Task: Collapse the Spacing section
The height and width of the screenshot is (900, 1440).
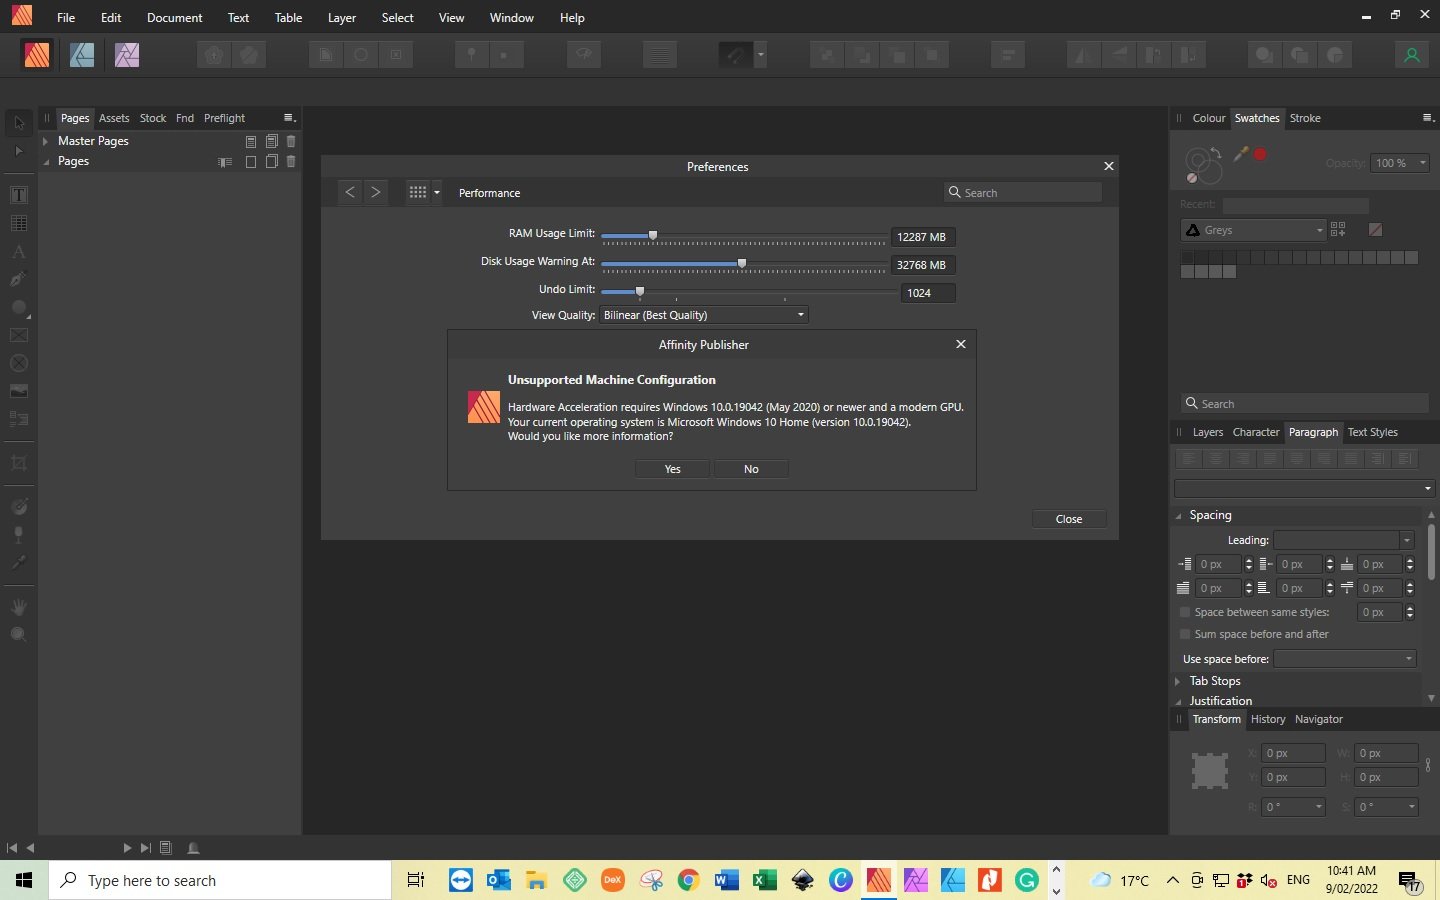Action: click(x=1179, y=516)
